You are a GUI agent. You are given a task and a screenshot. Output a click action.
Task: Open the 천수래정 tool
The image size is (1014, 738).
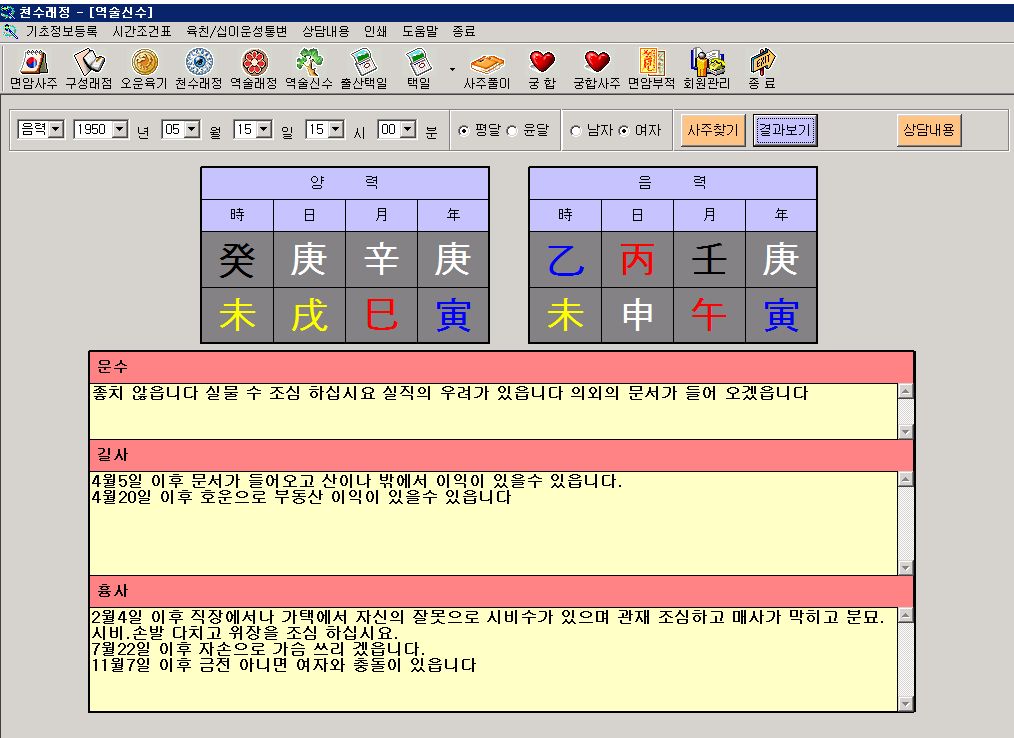[199, 69]
